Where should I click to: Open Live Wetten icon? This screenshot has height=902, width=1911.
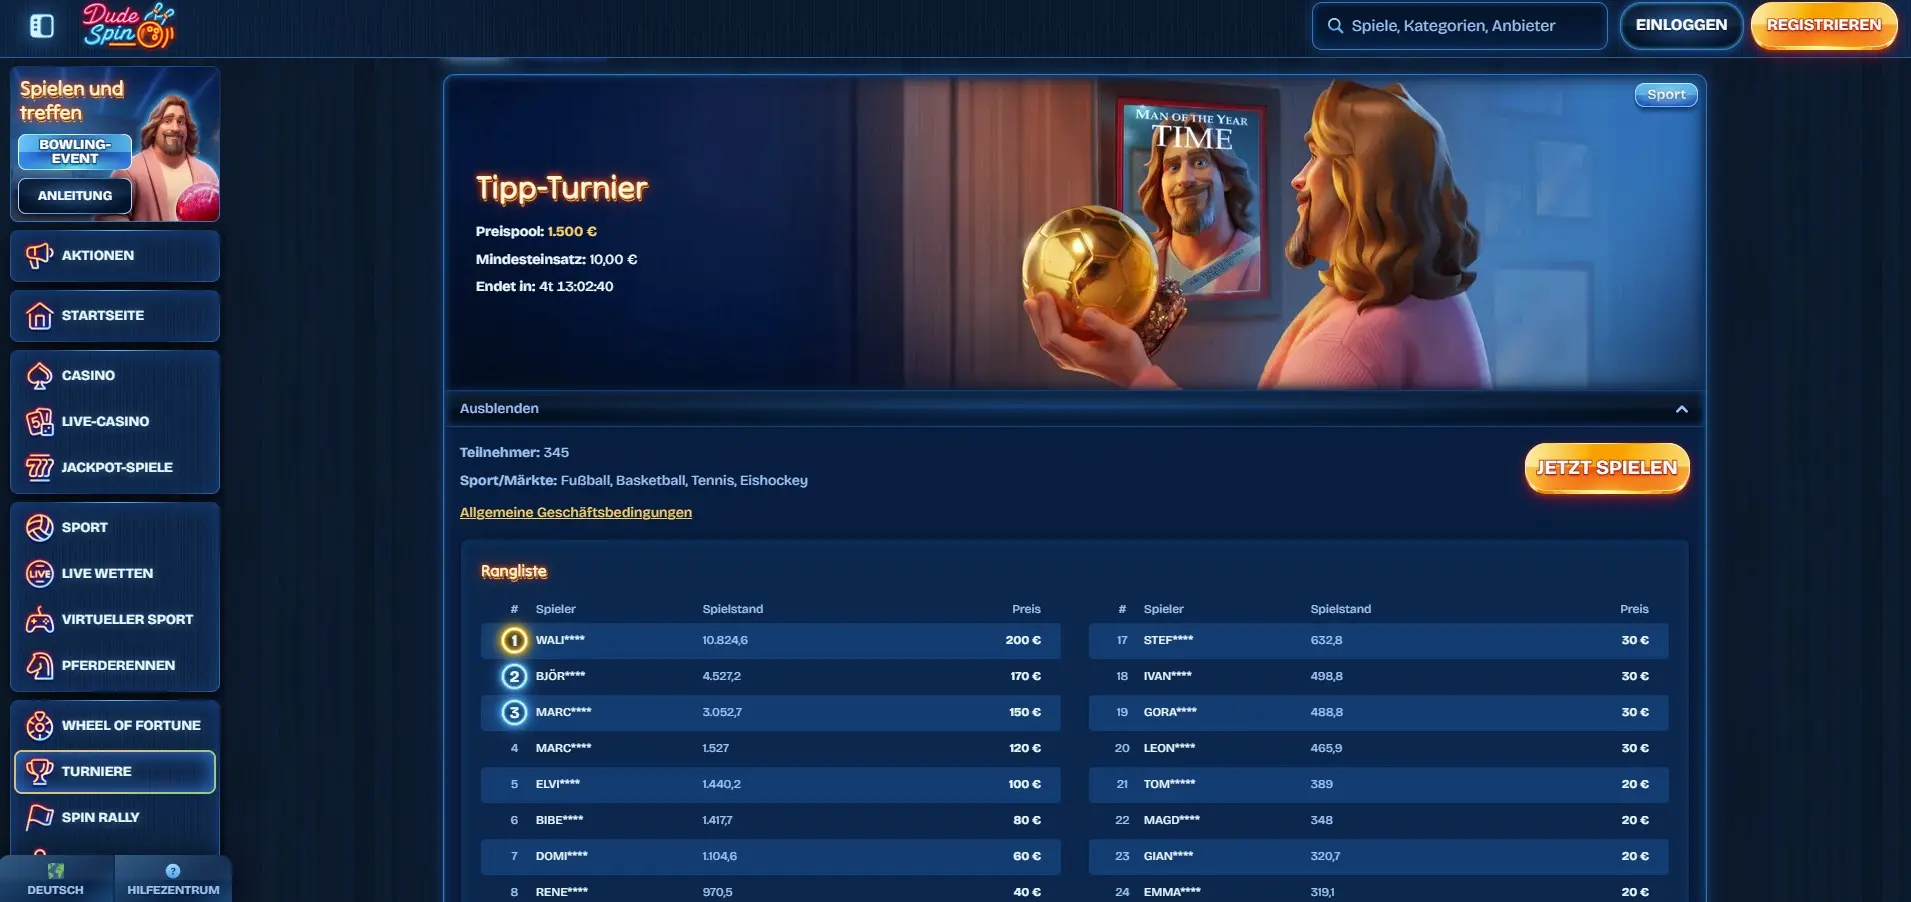[39, 574]
